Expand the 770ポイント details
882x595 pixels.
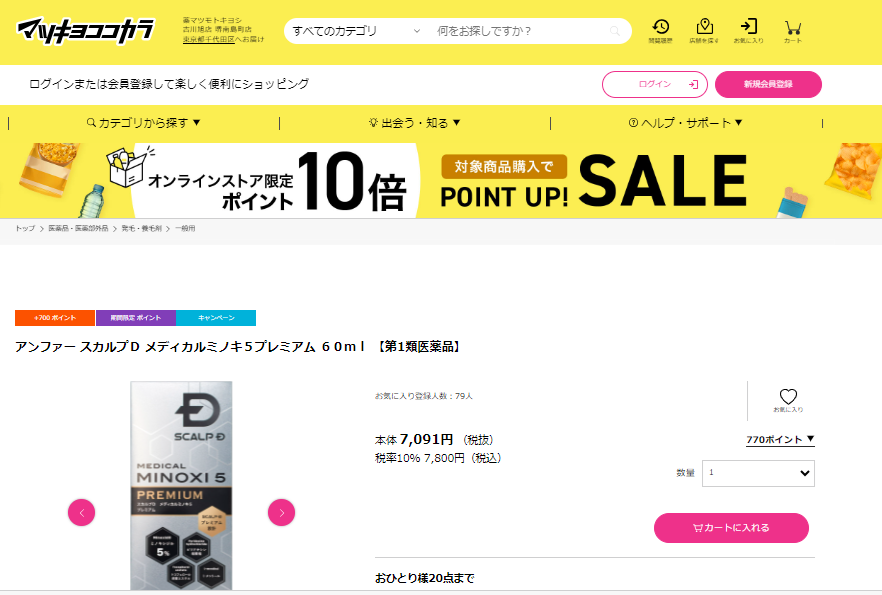tap(780, 439)
